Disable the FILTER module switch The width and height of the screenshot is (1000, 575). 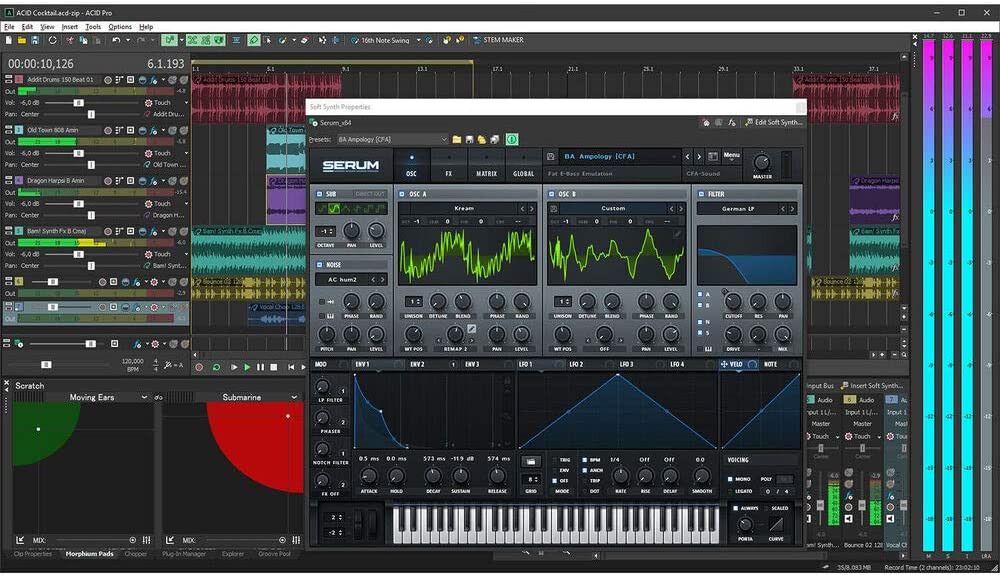[x=700, y=194]
